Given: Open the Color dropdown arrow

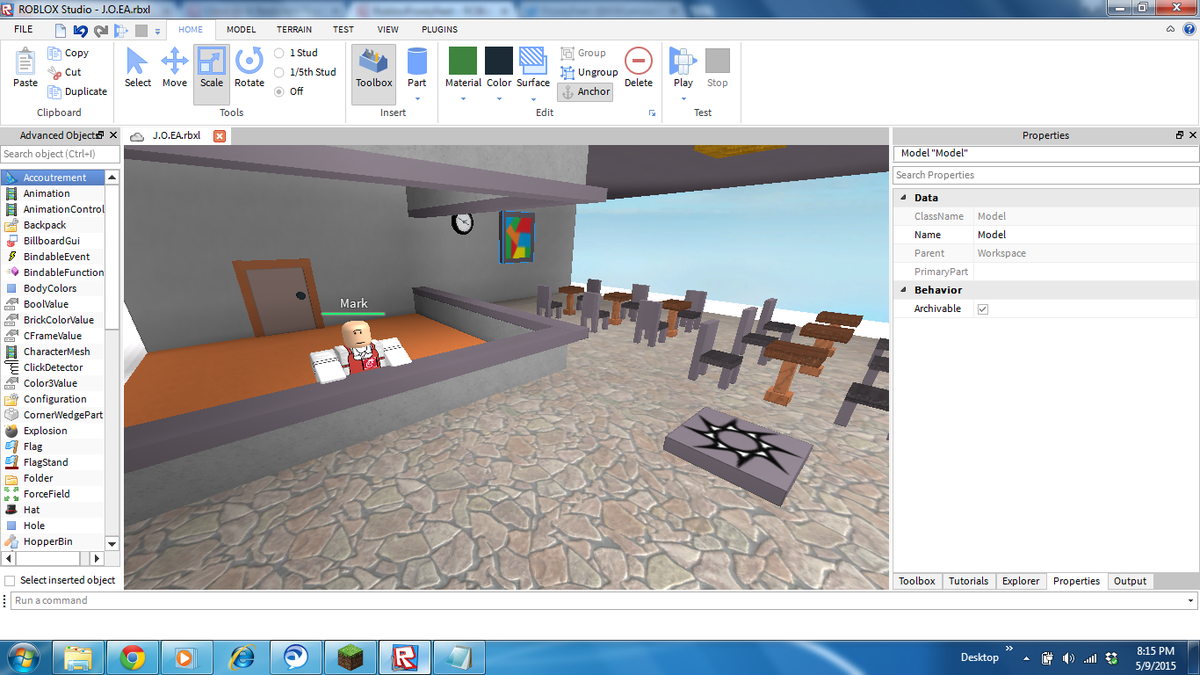Looking at the screenshot, I should pos(499,98).
